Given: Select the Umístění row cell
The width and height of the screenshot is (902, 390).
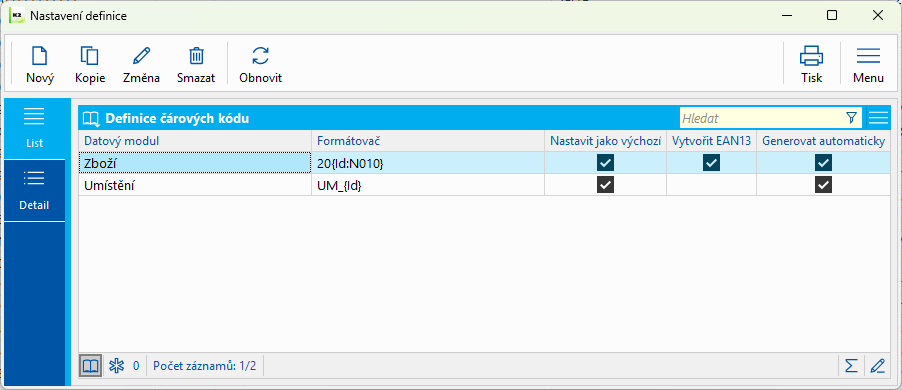Looking at the screenshot, I should (194, 185).
